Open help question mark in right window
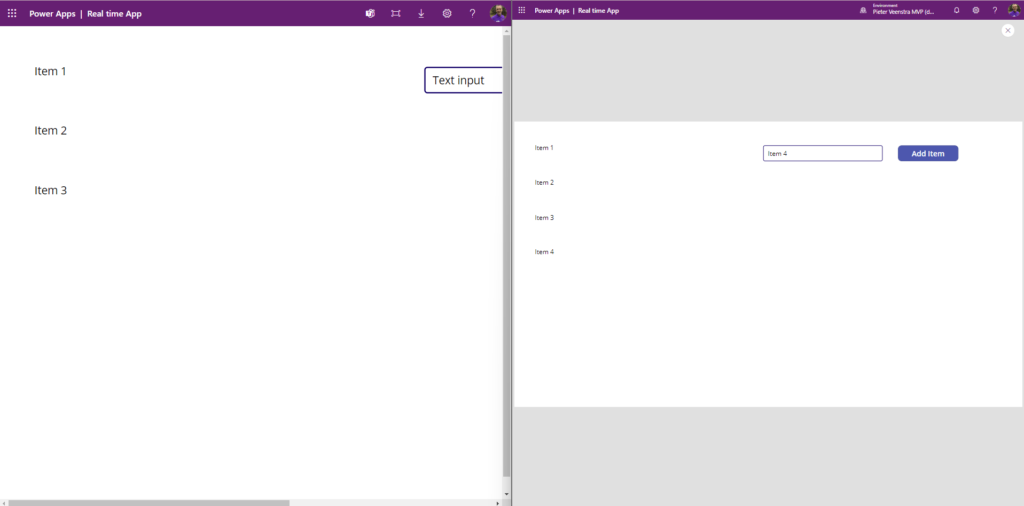1024x506 pixels. [995, 10]
